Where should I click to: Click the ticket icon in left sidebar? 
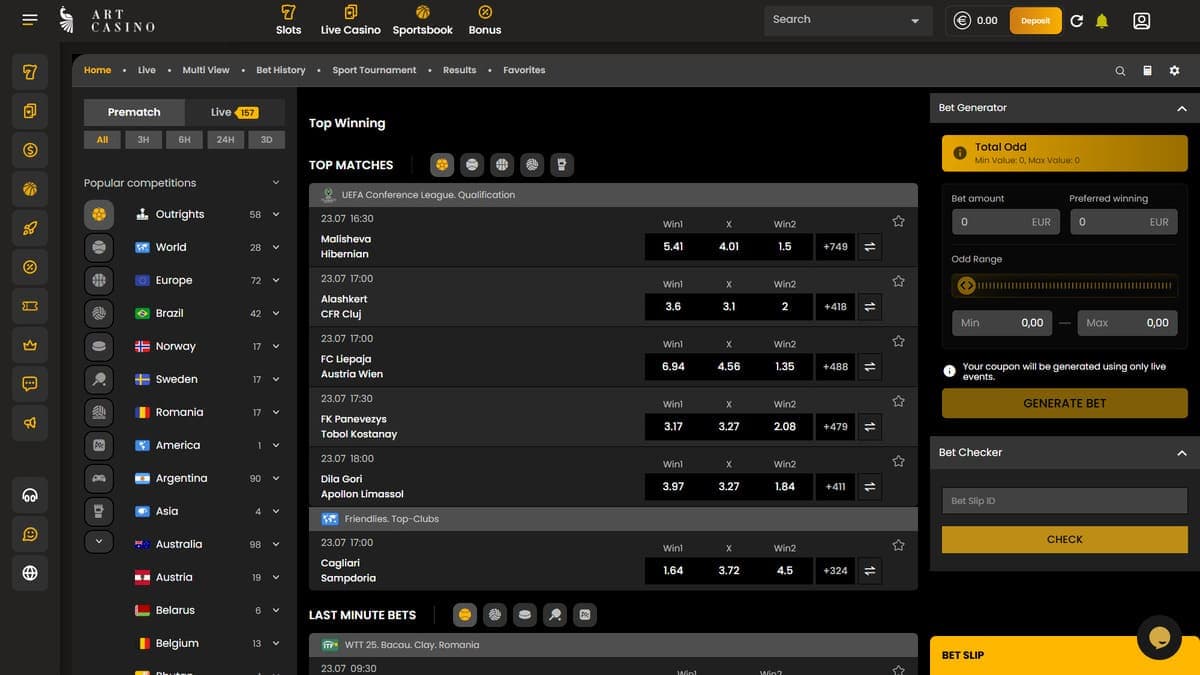(x=30, y=306)
